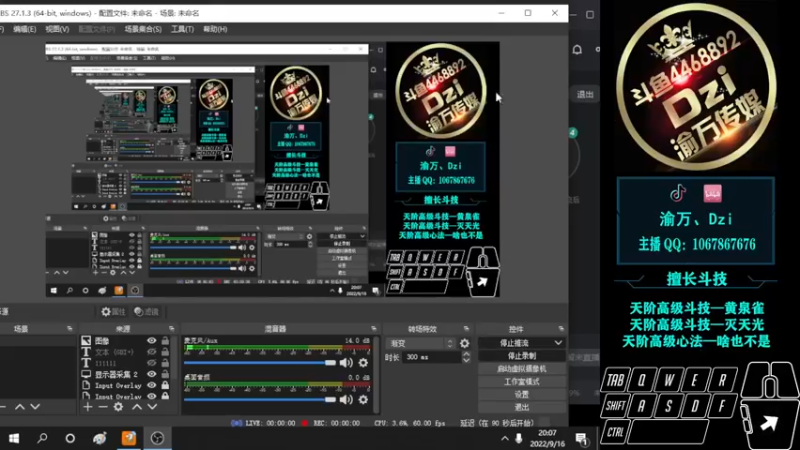
Task: Toggle the lock on 111111 source
Action: (x=165, y=363)
